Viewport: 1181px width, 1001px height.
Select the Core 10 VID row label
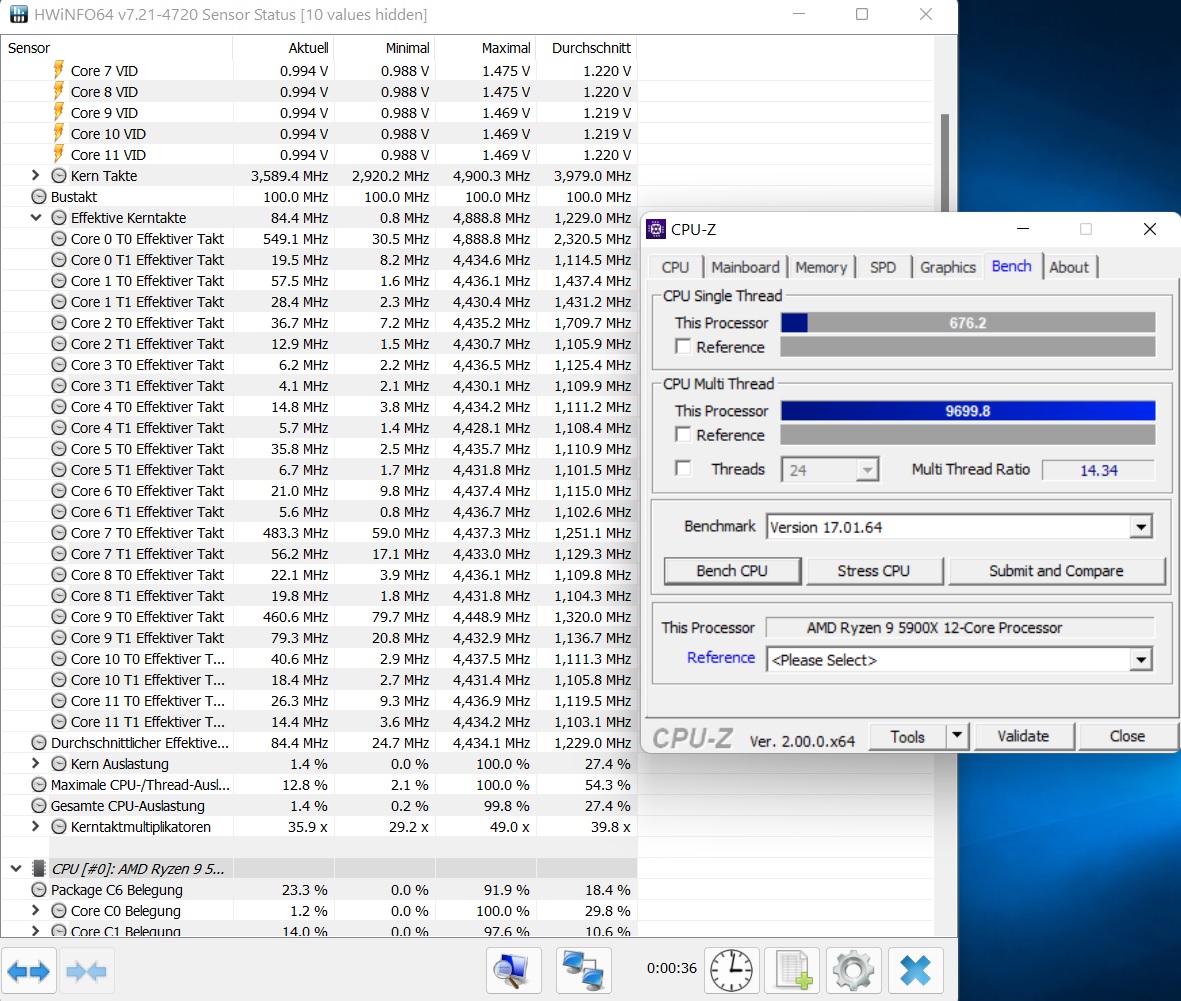coord(108,134)
